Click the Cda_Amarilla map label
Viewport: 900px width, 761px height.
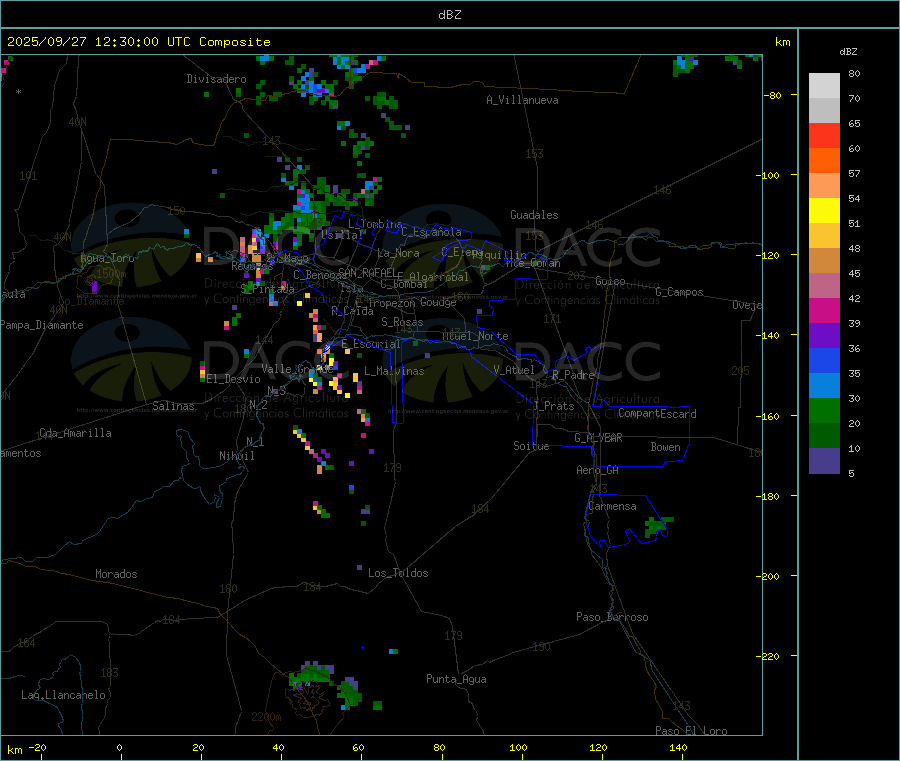(x=75, y=433)
